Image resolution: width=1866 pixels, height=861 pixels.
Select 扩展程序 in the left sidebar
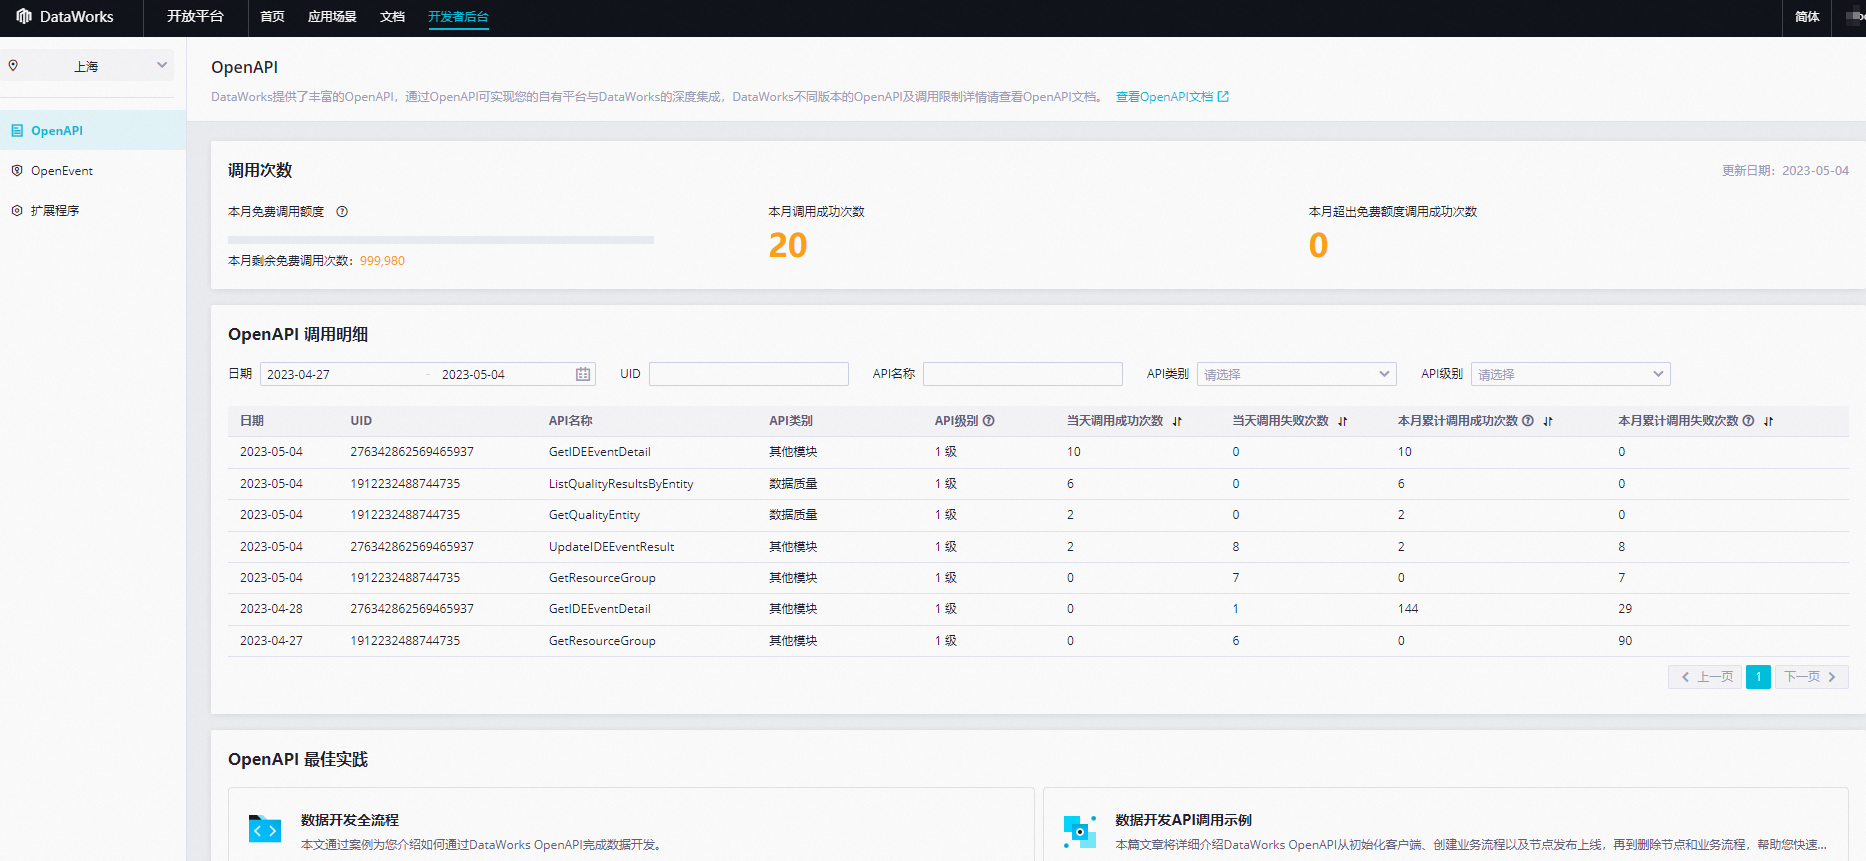point(93,210)
